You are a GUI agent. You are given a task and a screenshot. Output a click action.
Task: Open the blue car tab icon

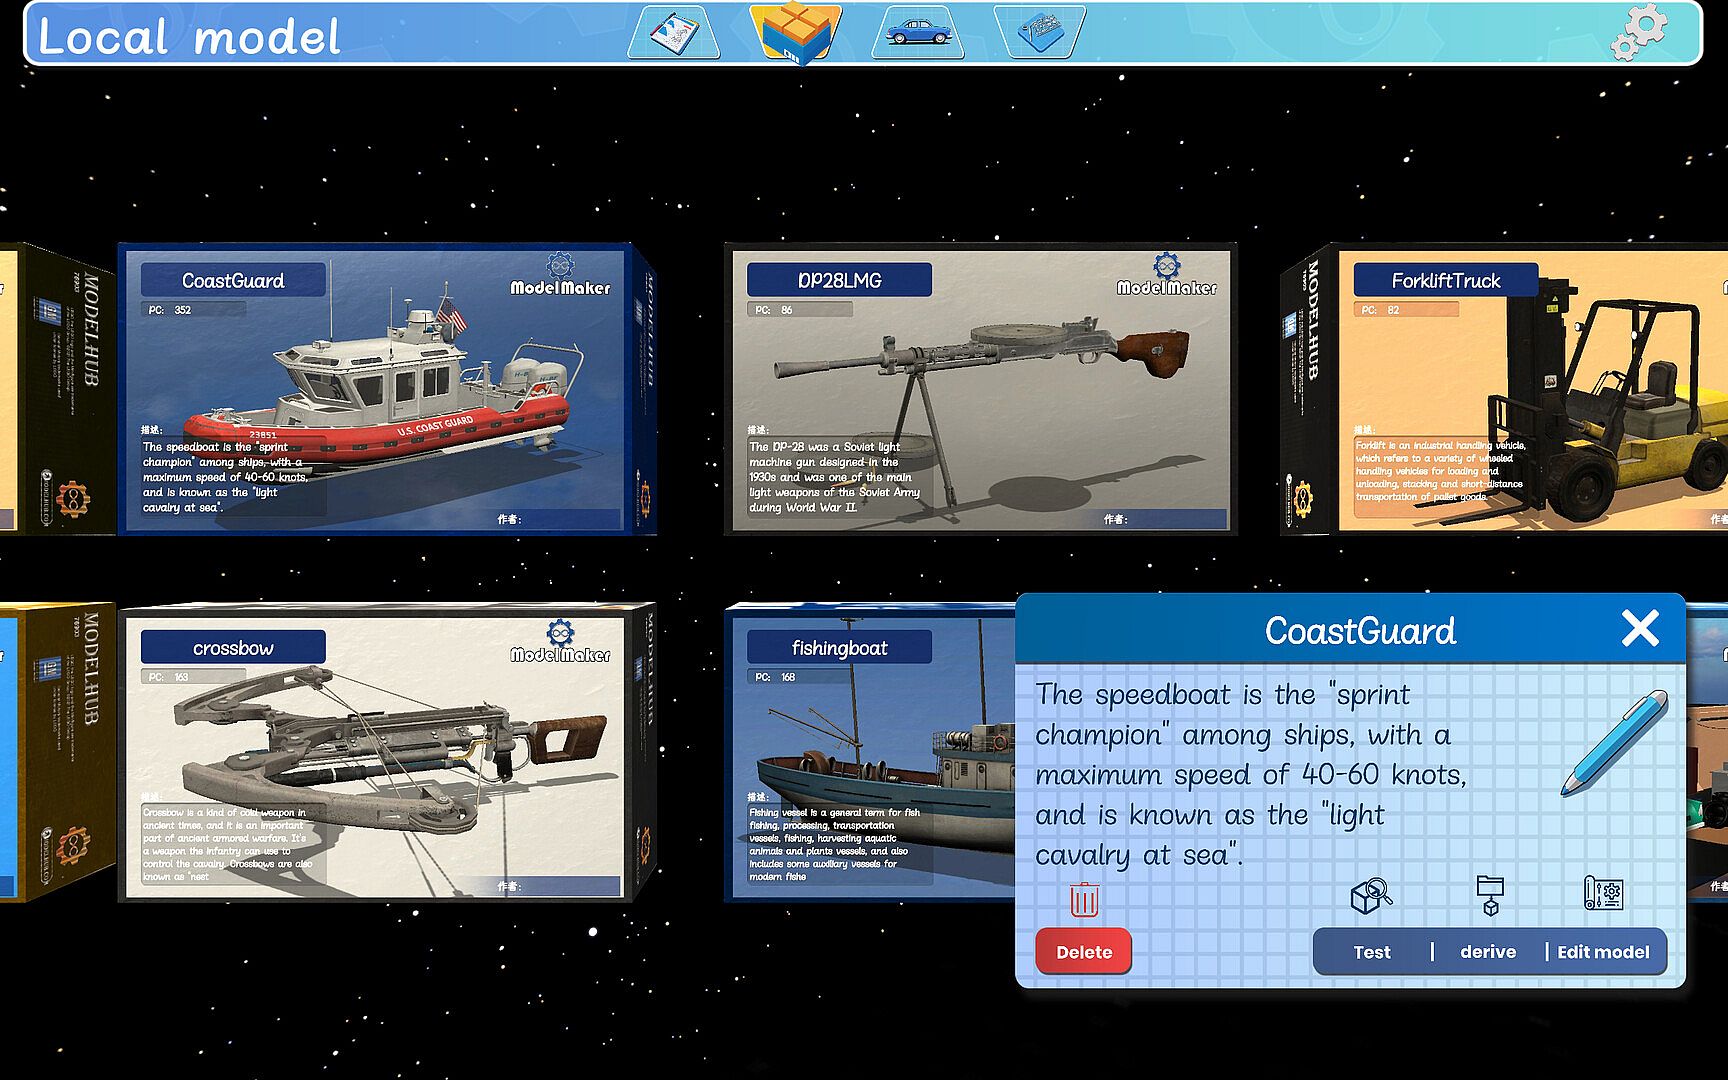[x=918, y=32]
